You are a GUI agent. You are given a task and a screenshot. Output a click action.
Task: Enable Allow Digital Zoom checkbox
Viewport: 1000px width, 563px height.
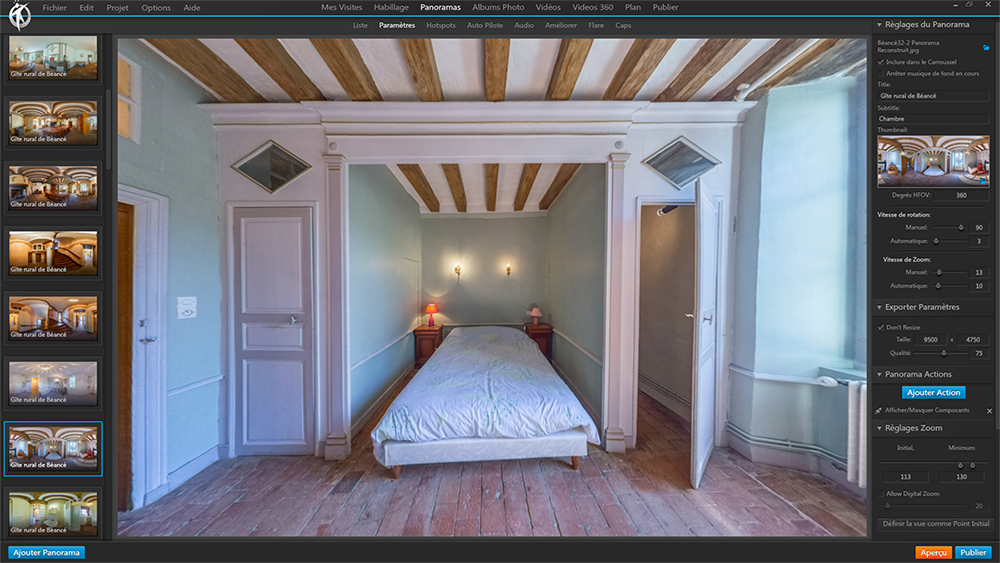(881, 494)
